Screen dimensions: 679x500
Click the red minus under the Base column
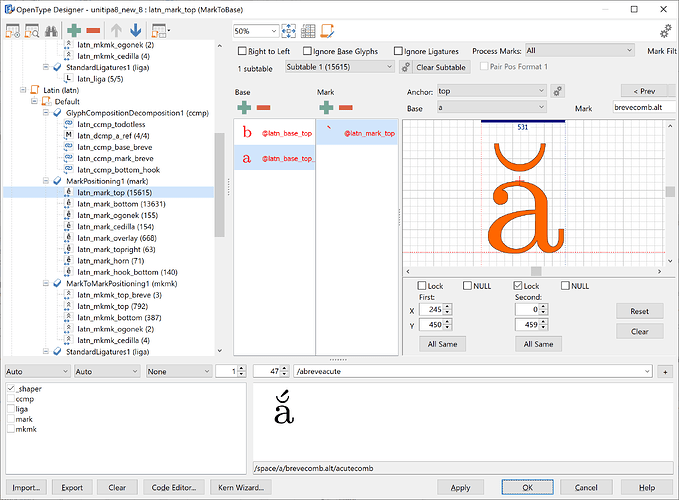pyautogui.click(x=263, y=107)
